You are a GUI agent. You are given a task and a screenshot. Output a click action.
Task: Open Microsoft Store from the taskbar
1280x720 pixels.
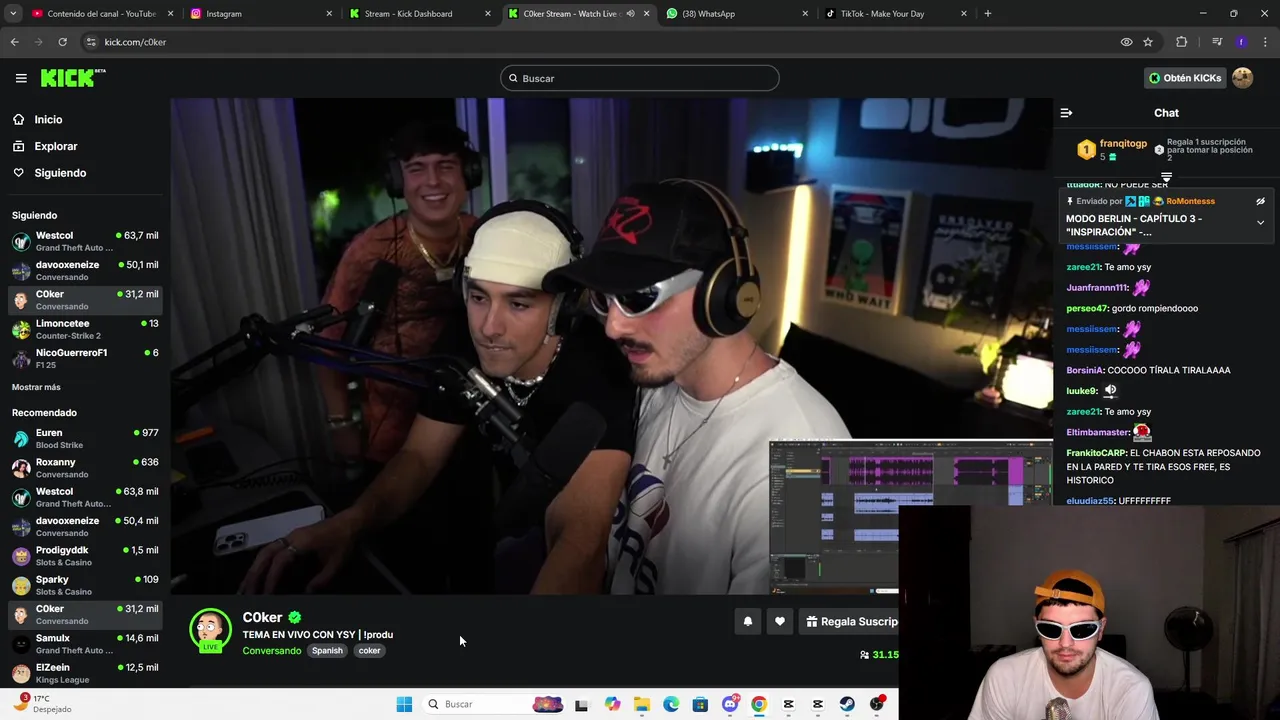point(700,704)
